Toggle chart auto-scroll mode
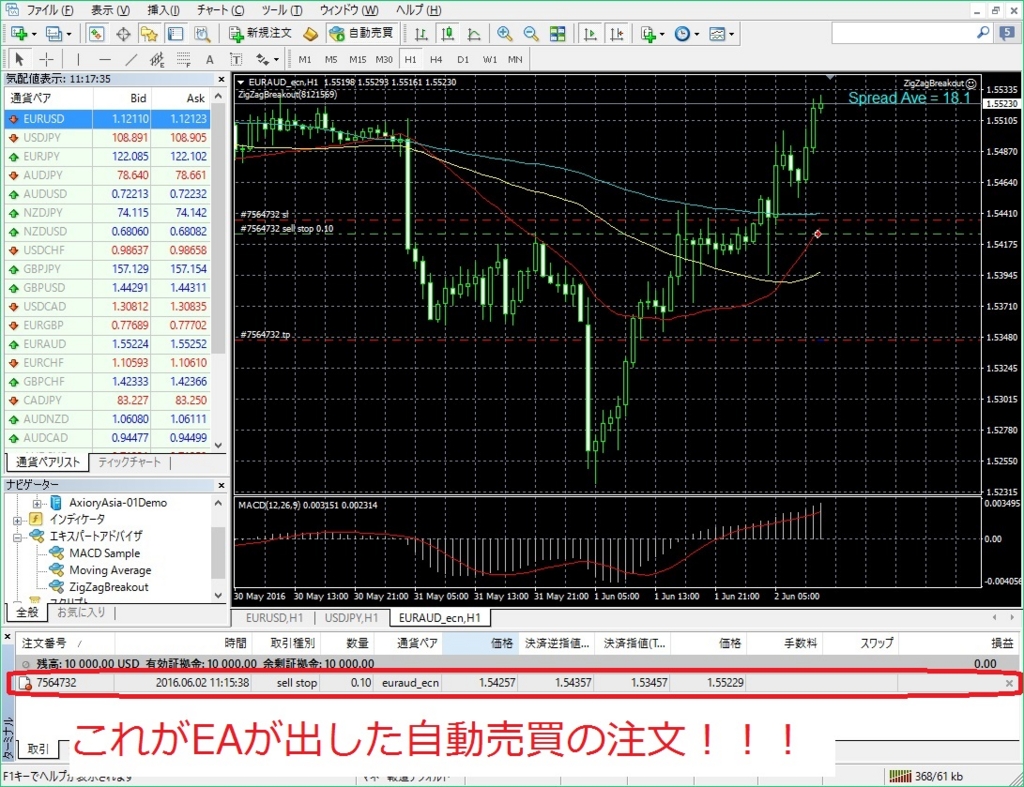The image size is (1024, 787). (x=589, y=33)
